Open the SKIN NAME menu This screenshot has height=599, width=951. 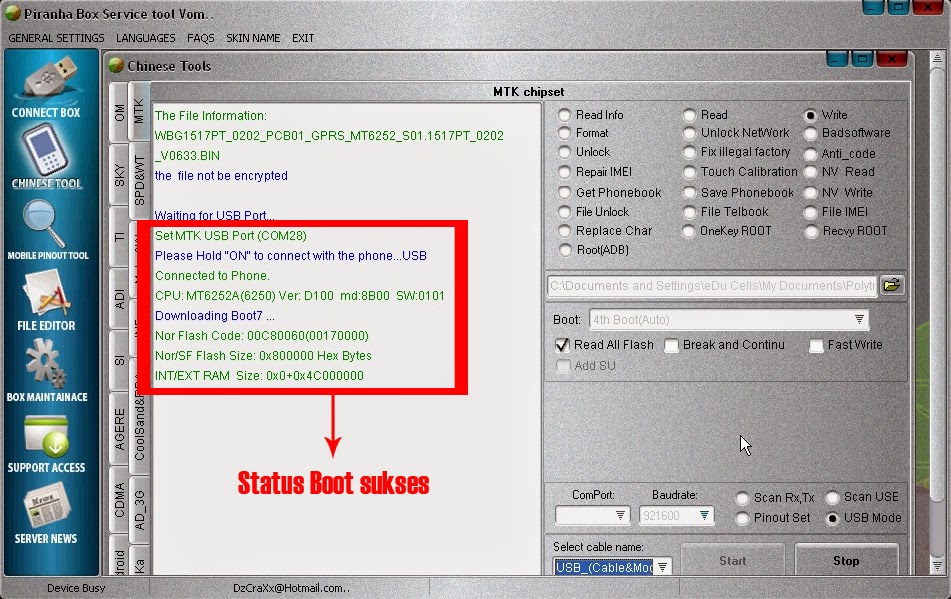coord(253,38)
